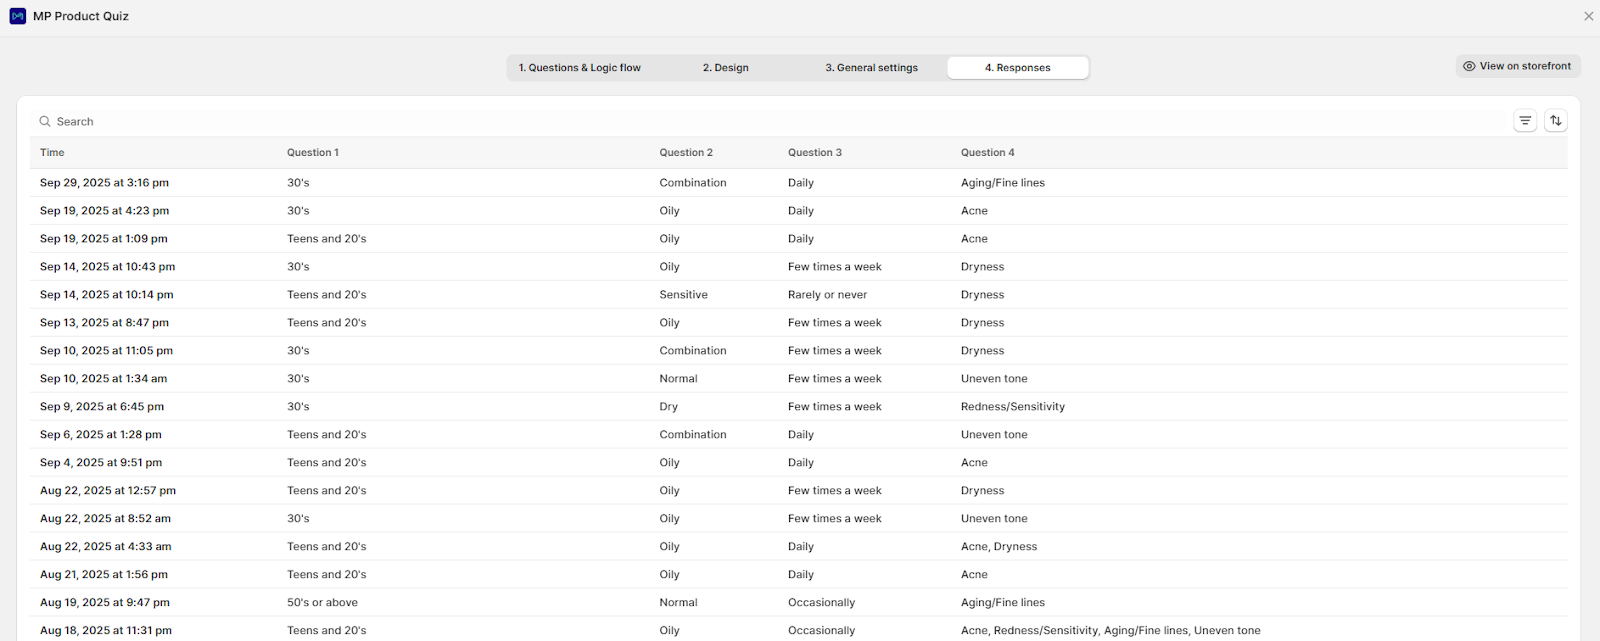Click Redness/Sensitivity in the Sep 9 row
Screen dimensions: 1600x641
(1012, 407)
